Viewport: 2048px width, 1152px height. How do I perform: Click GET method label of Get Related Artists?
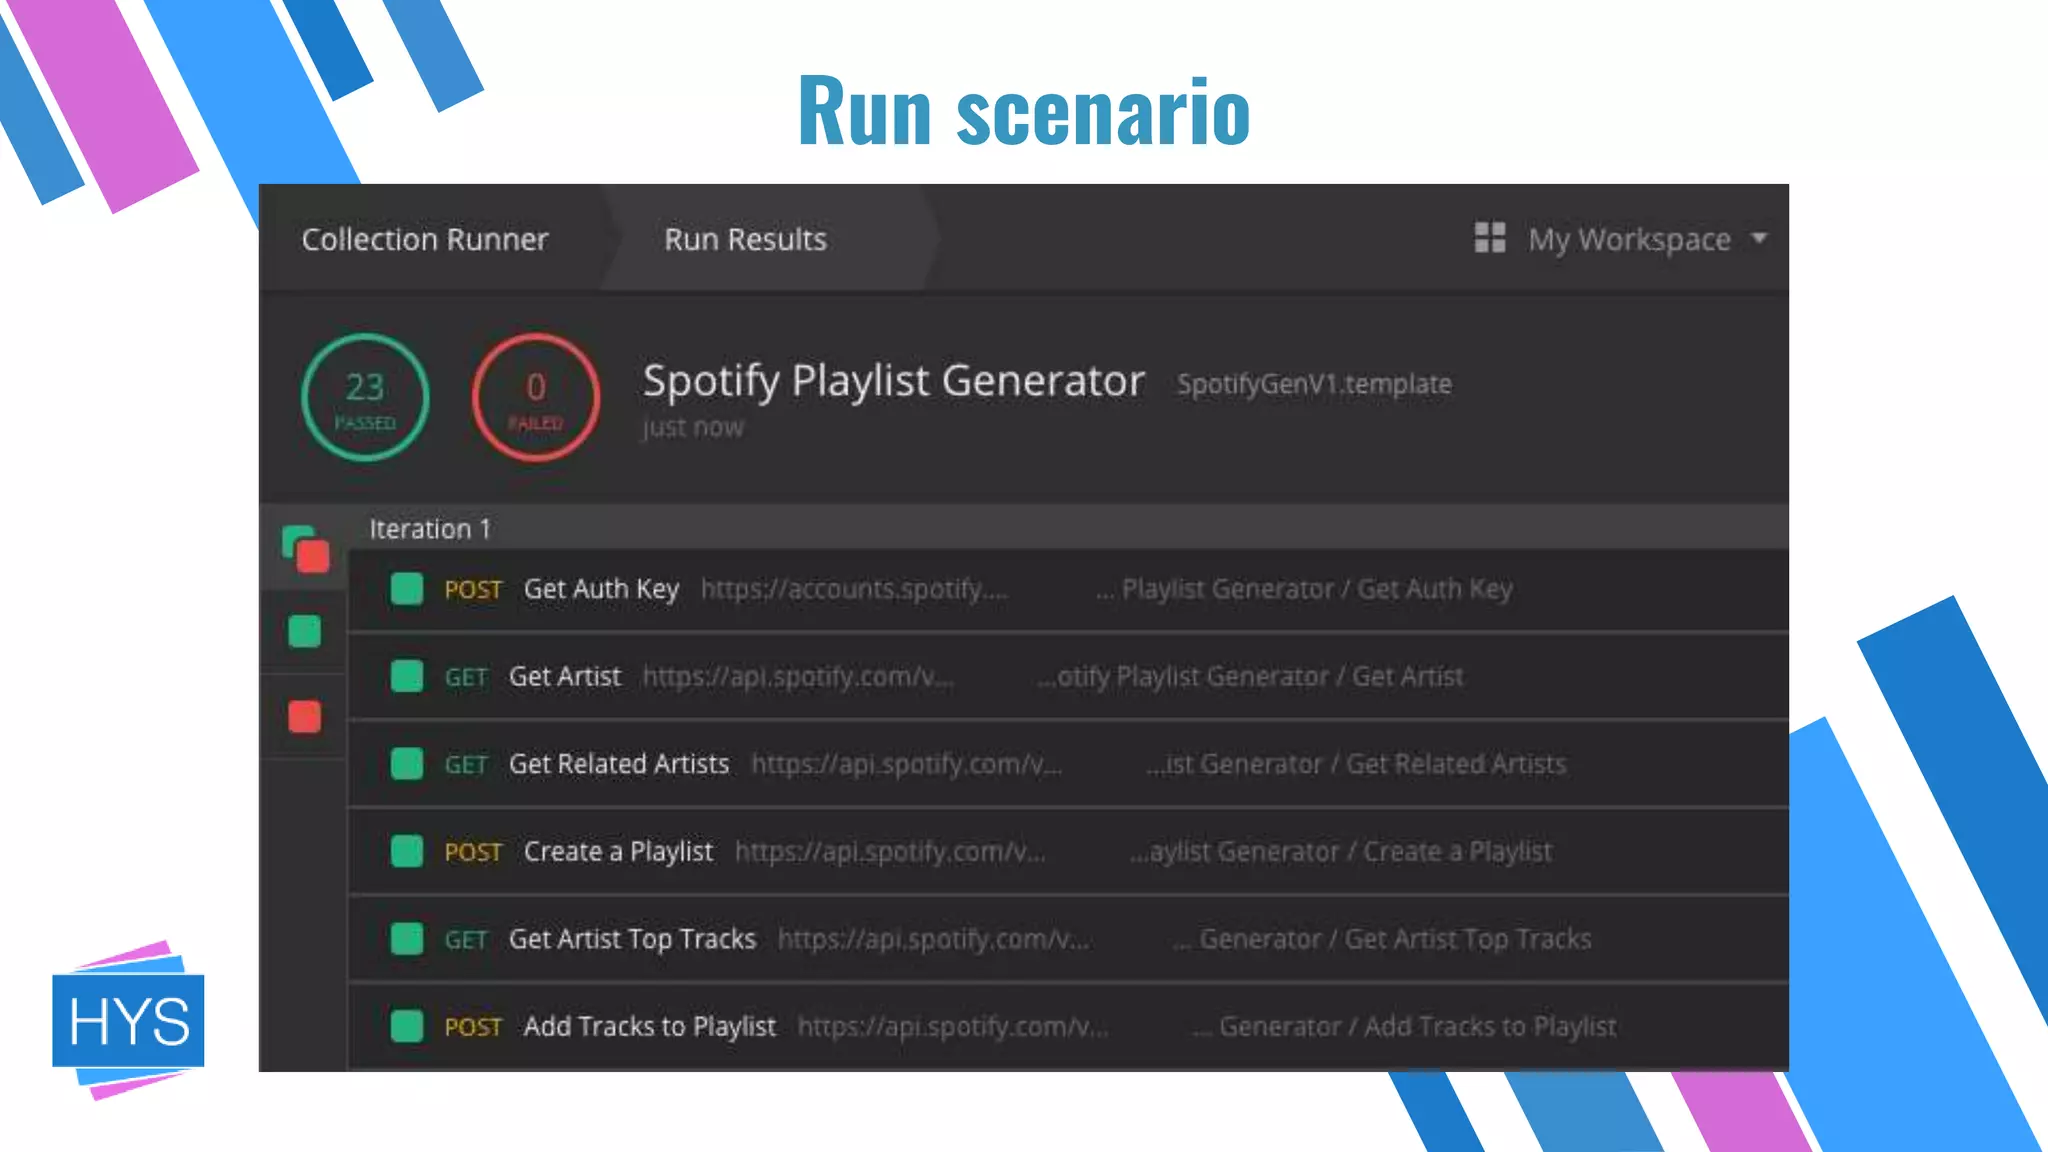pyautogui.click(x=466, y=765)
